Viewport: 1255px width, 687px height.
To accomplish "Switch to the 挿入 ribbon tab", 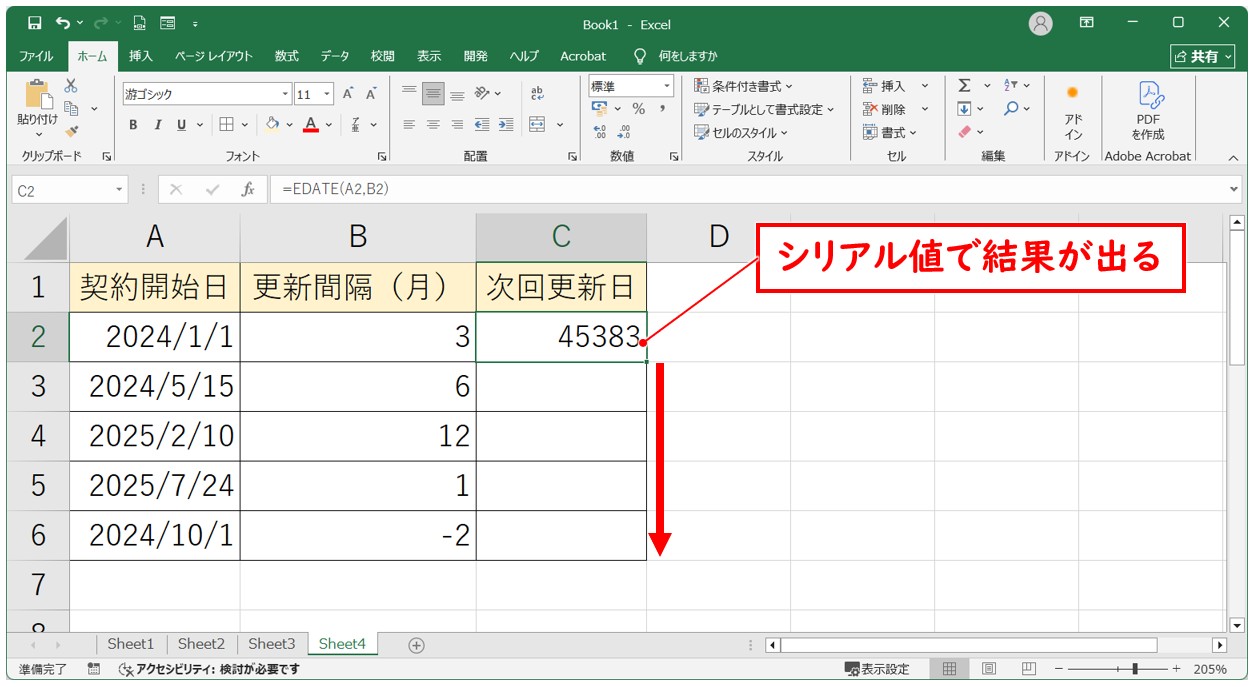I will point(141,56).
